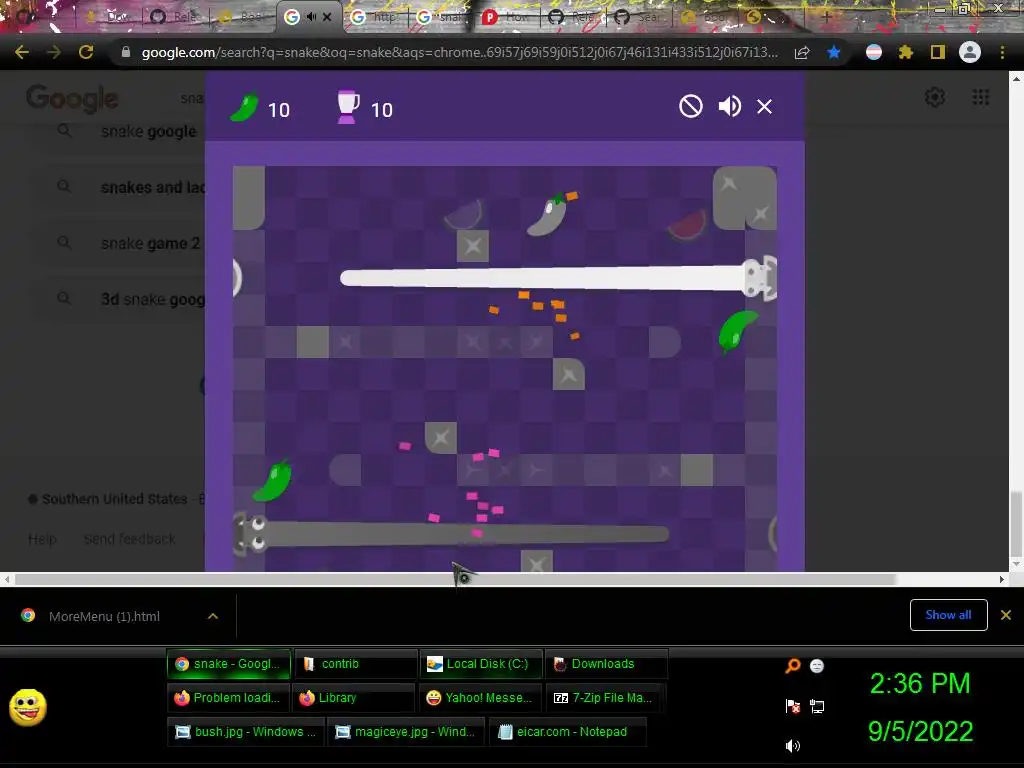Click the striped extension icon in the toolbar
Screen dimensions: 1024x768
coord(874,52)
